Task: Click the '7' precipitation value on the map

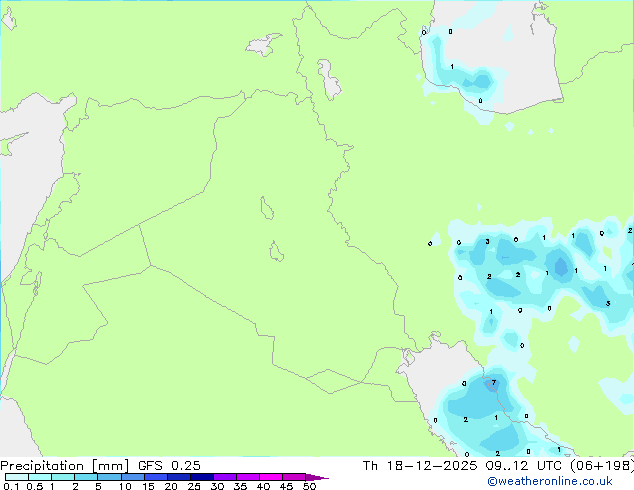Action: 493,382
